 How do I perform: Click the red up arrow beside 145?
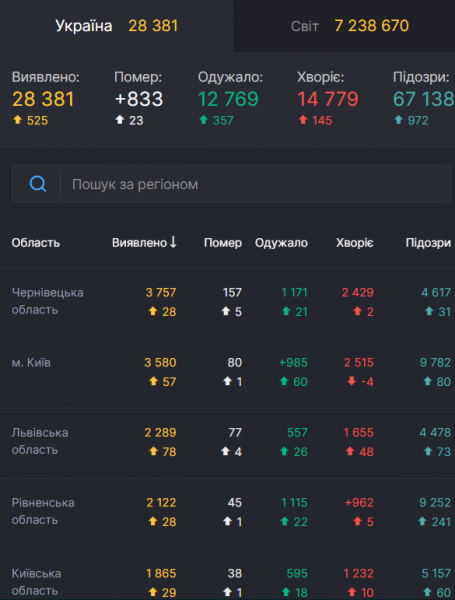(303, 120)
